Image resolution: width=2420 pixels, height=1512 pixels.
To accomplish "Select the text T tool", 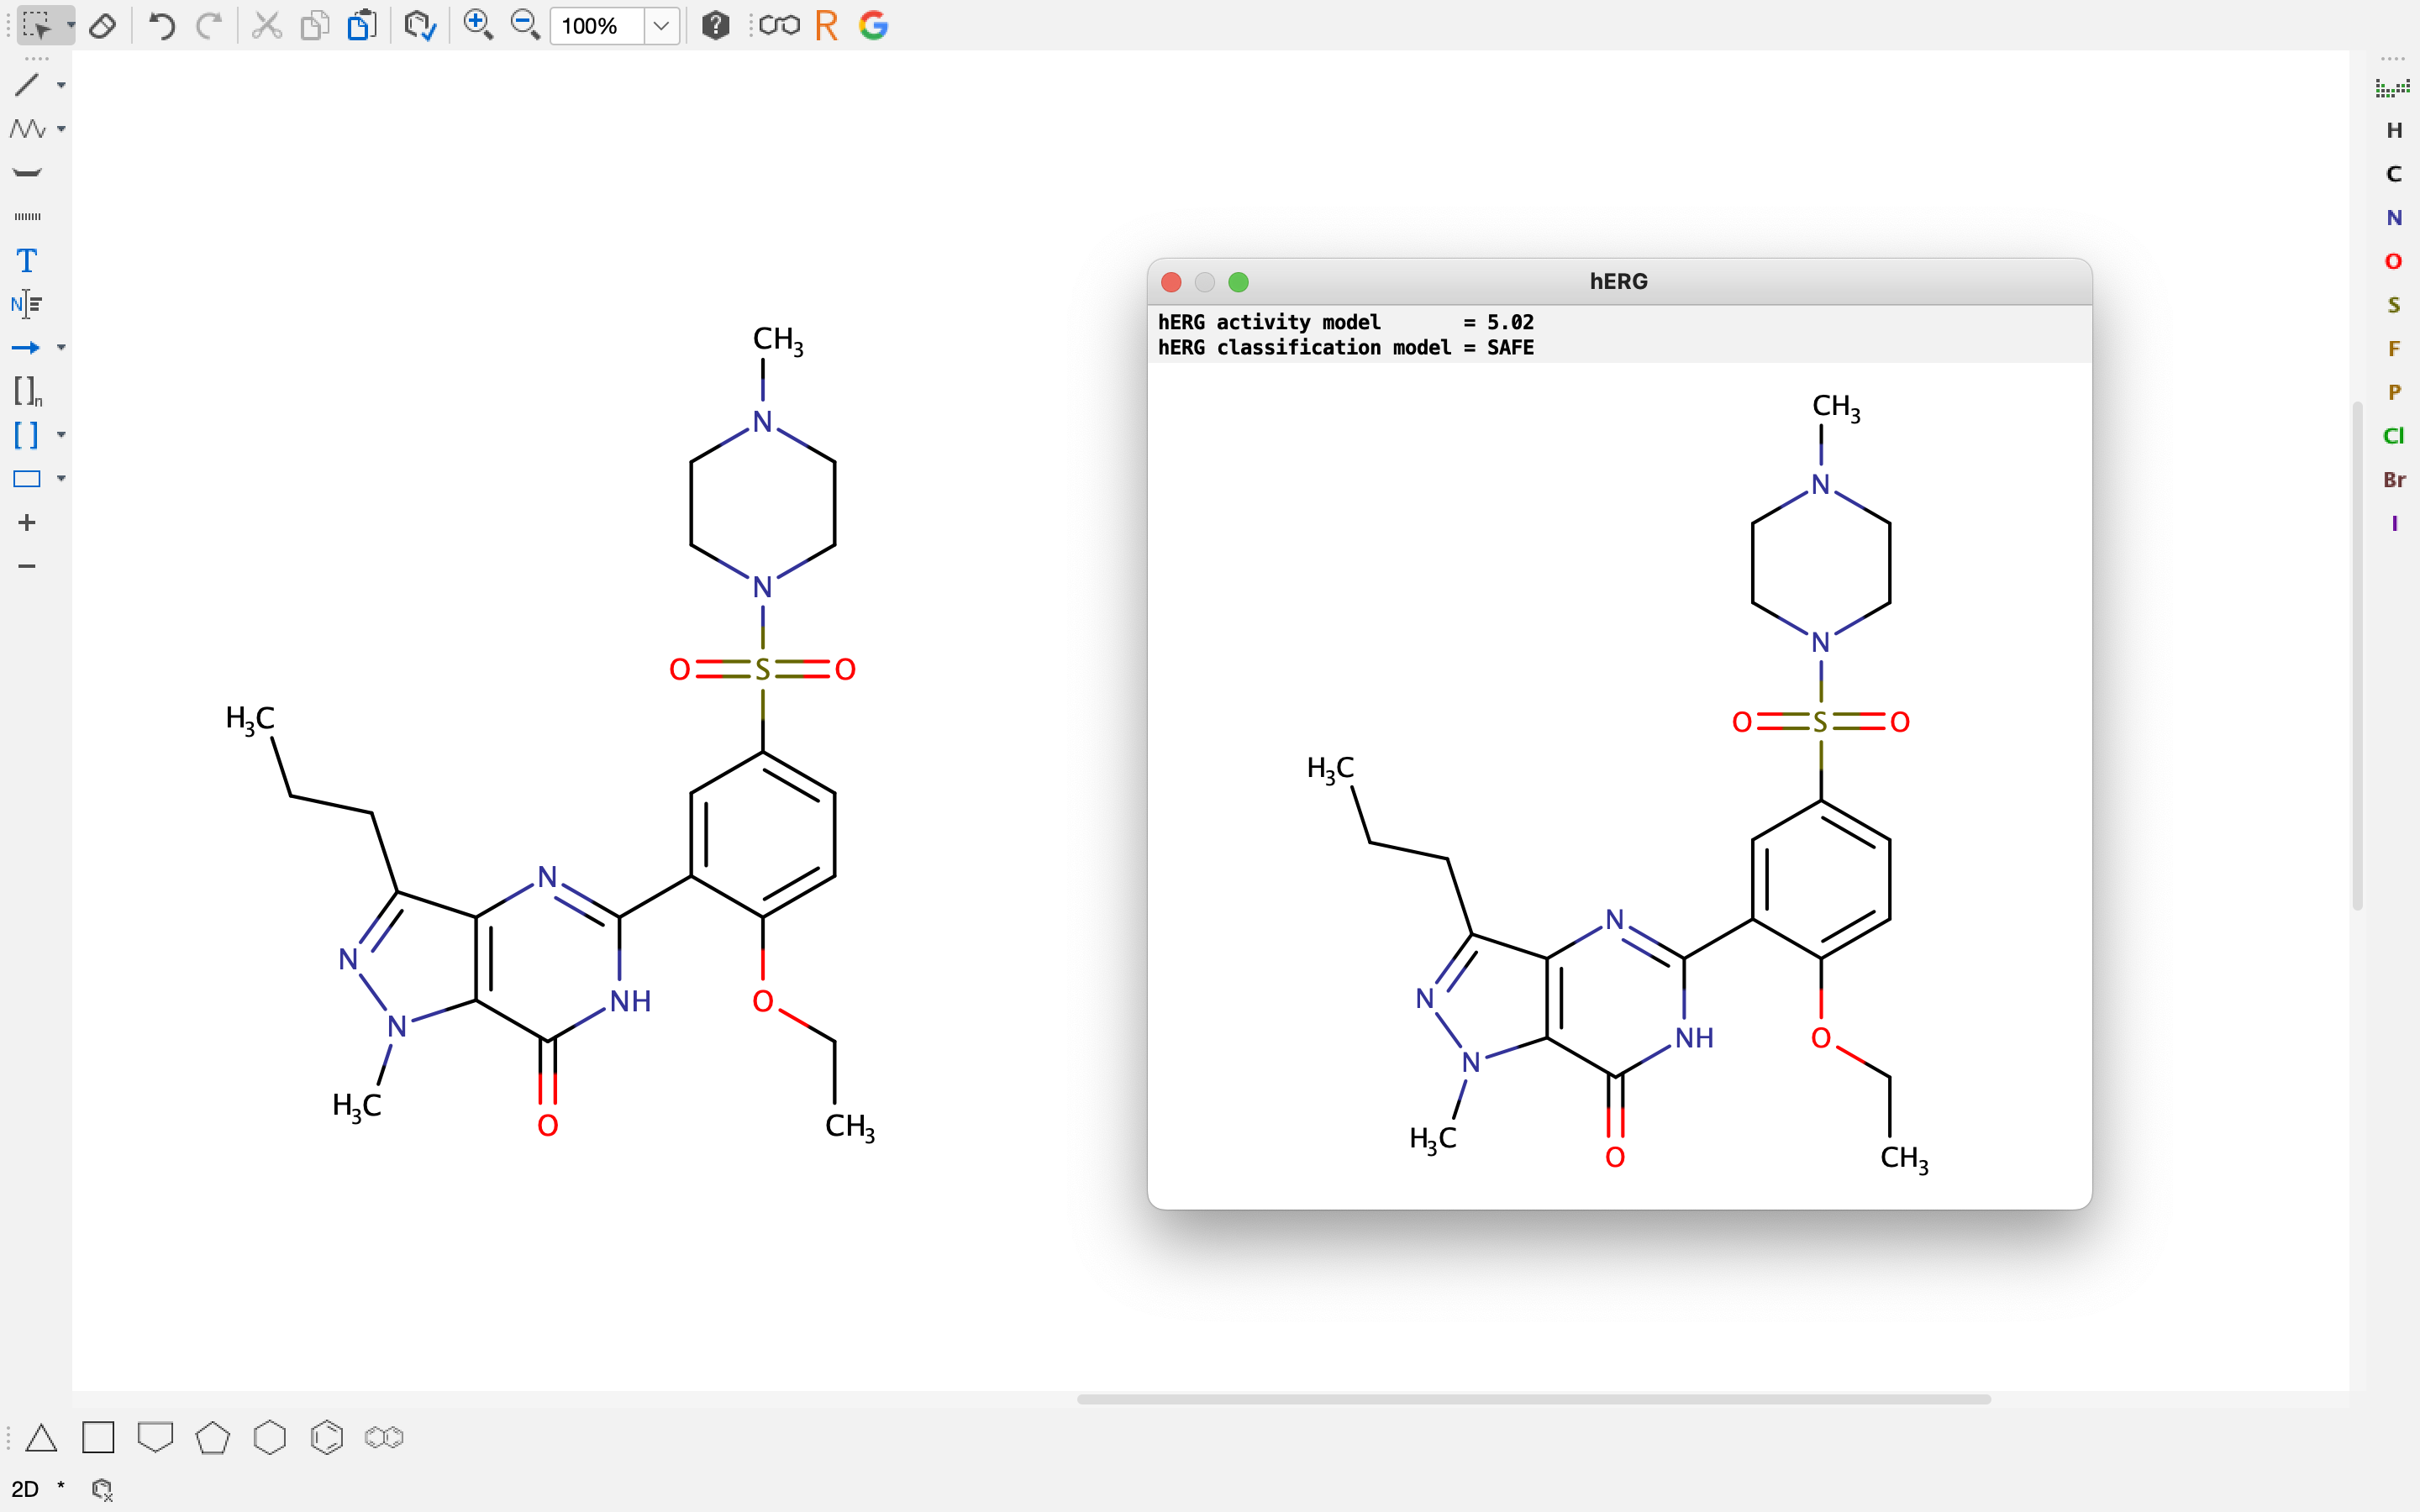I will 27,261.
